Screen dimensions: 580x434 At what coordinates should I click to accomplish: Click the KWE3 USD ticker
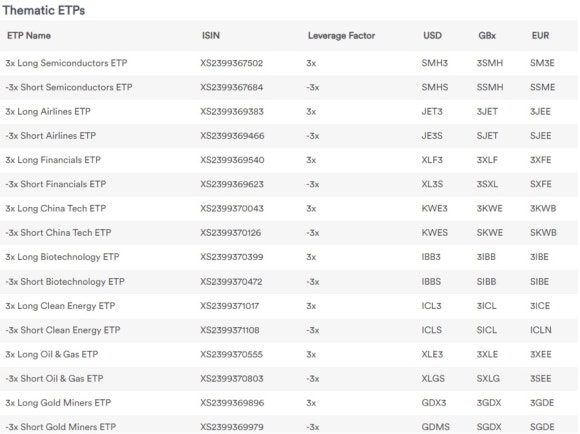(435, 208)
